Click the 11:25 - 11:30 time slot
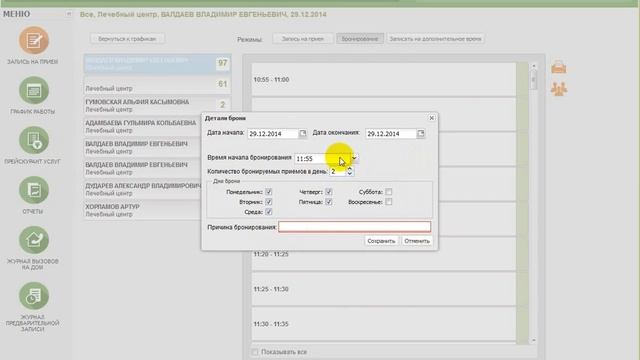 384,289
